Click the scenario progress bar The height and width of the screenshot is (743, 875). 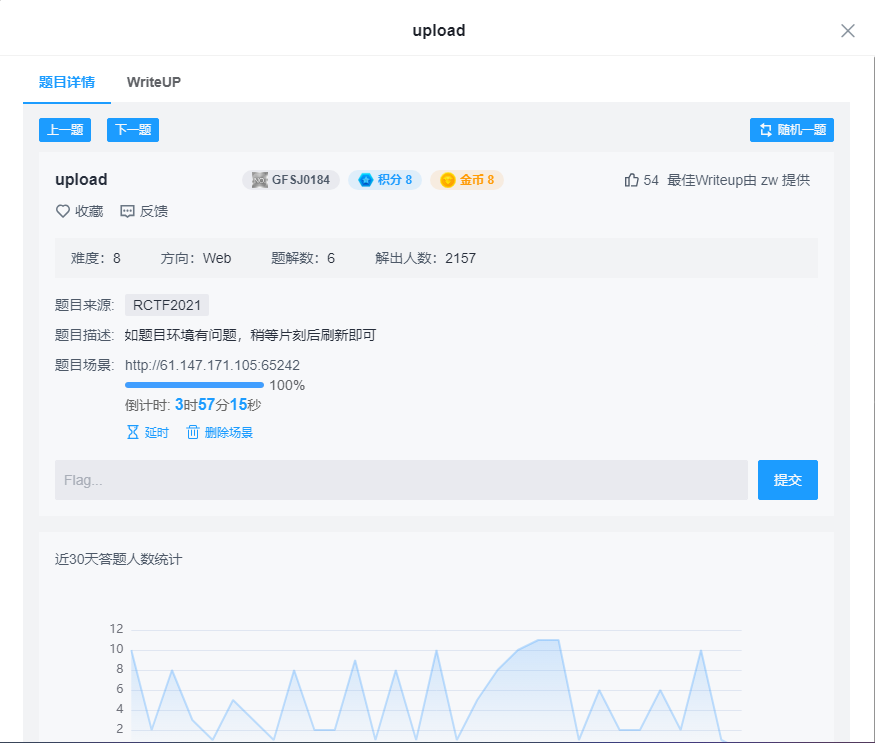194,385
